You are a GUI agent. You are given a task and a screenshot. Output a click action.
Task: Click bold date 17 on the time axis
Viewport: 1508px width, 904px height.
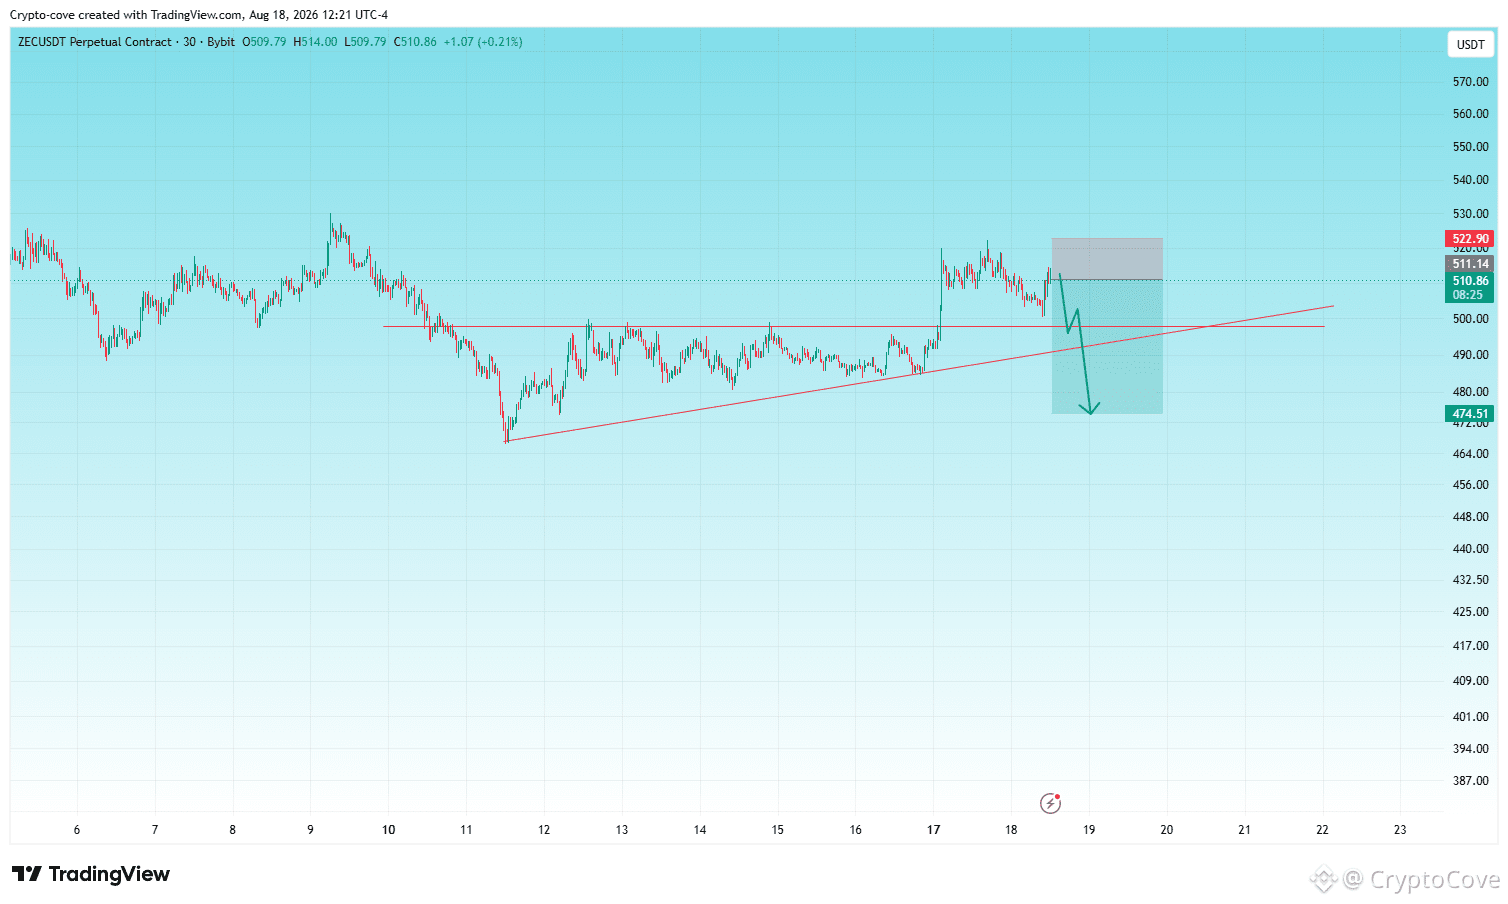[934, 830]
